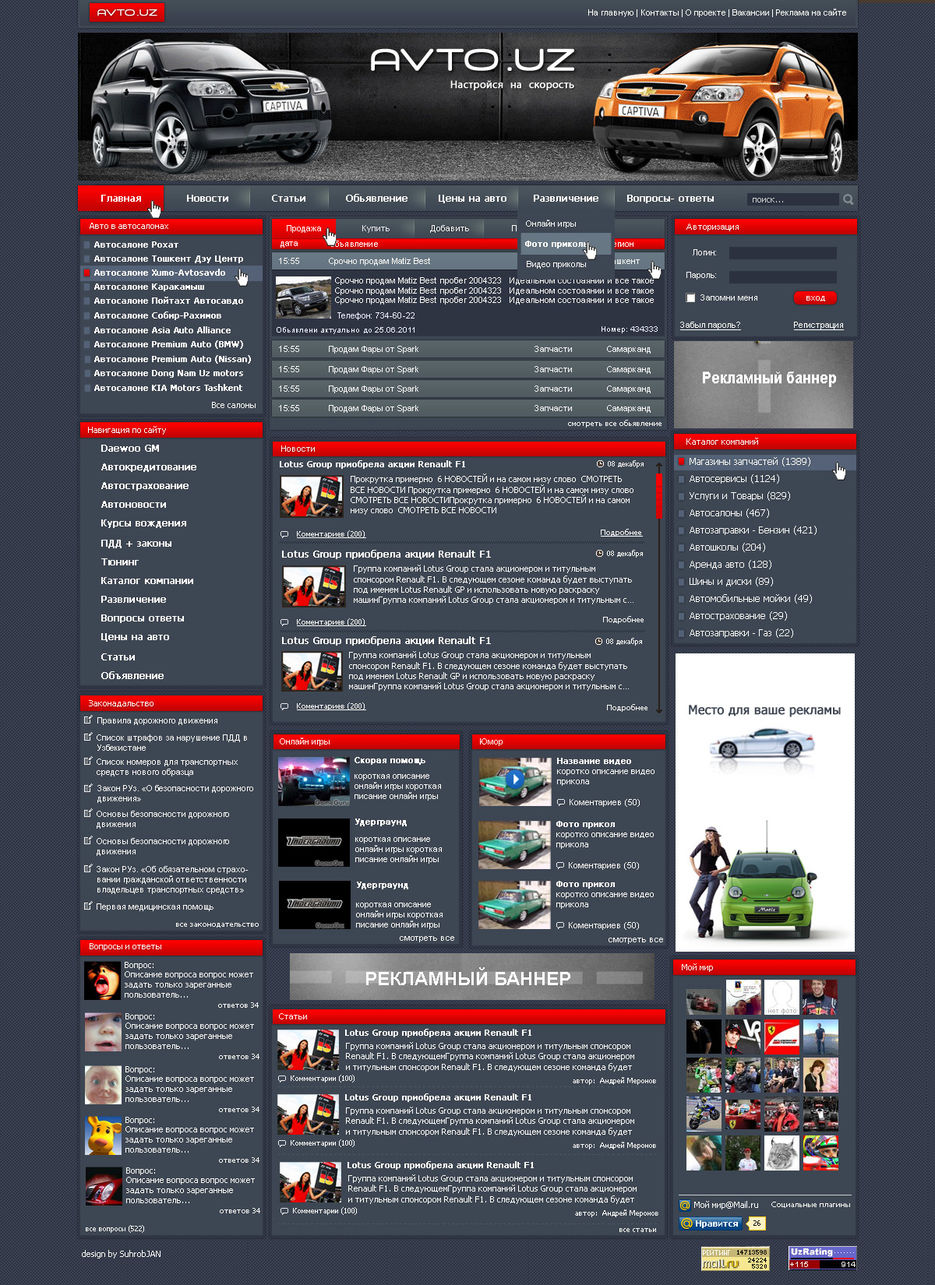Screen dimensions: 935x1285
Task: Click the mail.ru rating counter badge
Action: 735,1258
